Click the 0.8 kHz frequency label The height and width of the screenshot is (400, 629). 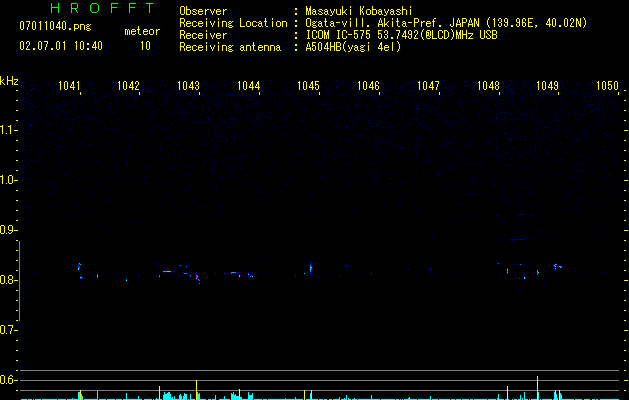[x=8, y=280]
